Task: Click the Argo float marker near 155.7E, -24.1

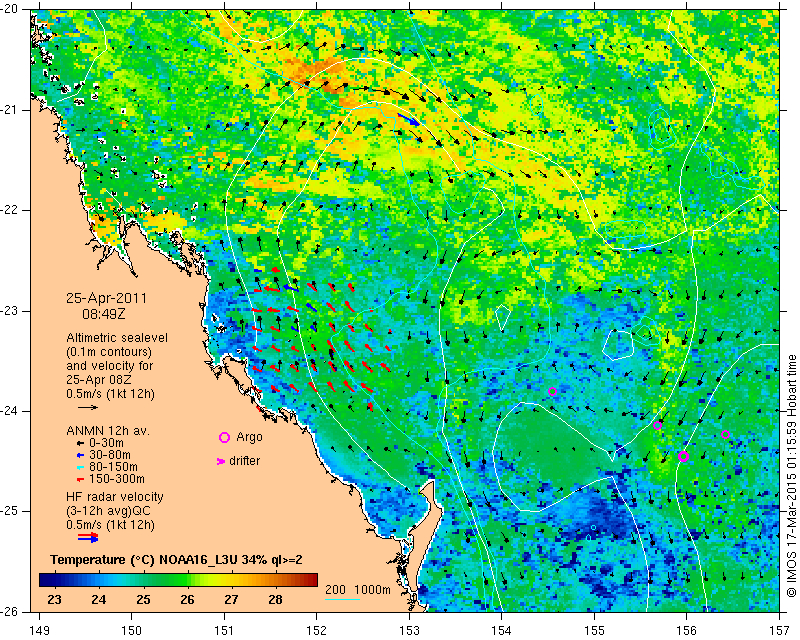Action: coord(658,426)
